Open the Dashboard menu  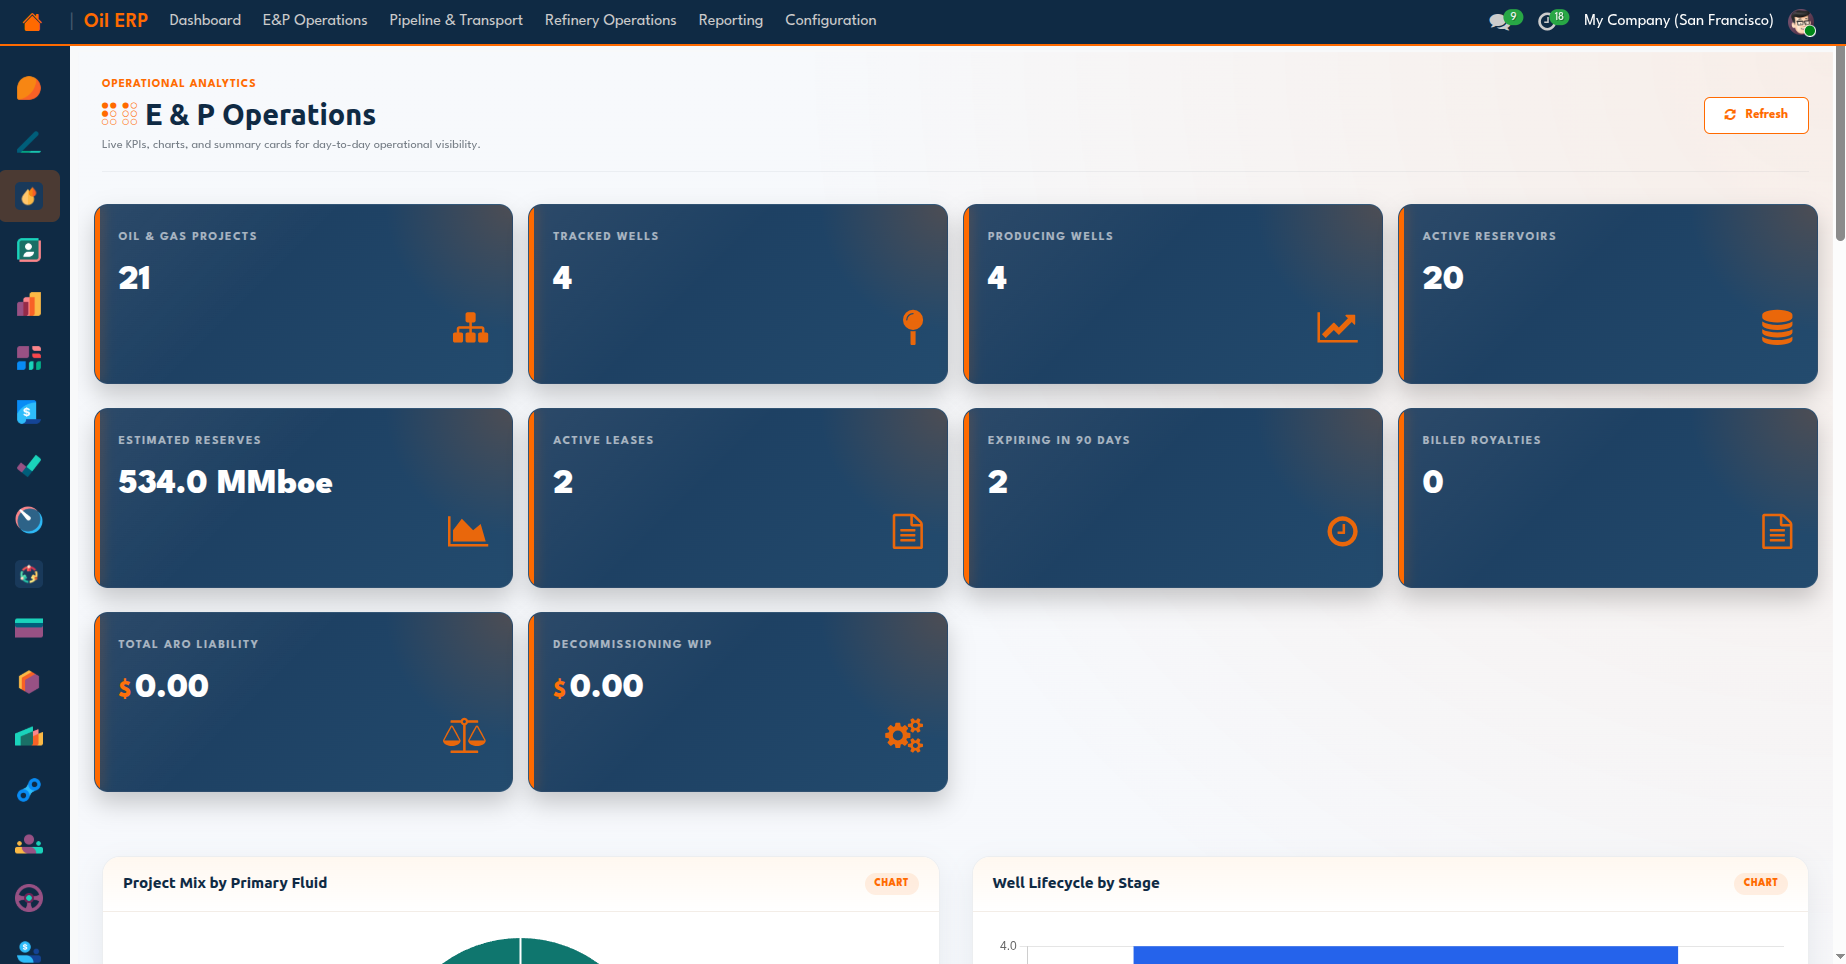(x=205, y=20)
